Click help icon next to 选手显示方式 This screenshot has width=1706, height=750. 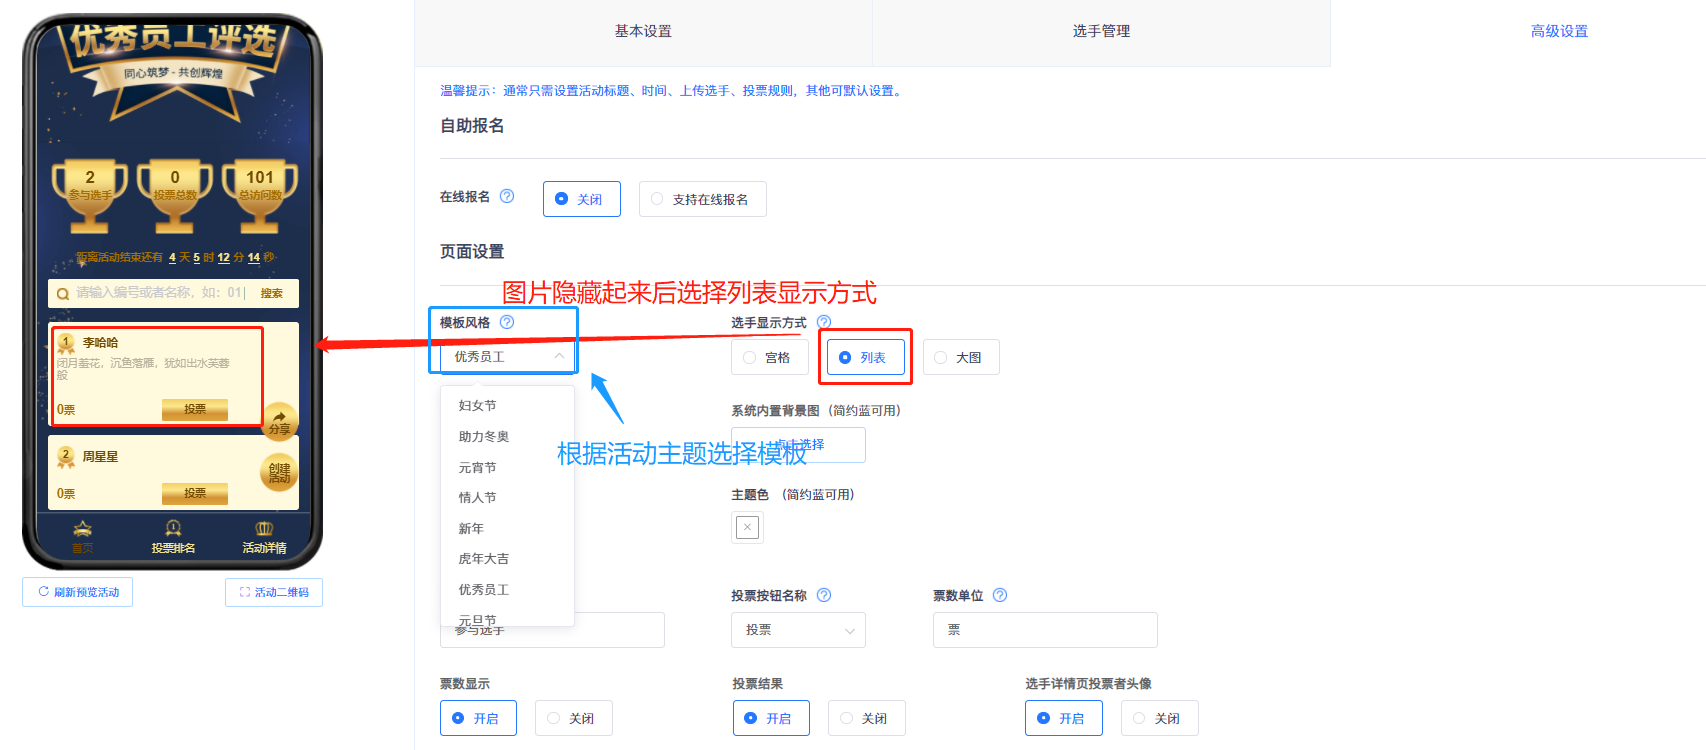(824, 322)
